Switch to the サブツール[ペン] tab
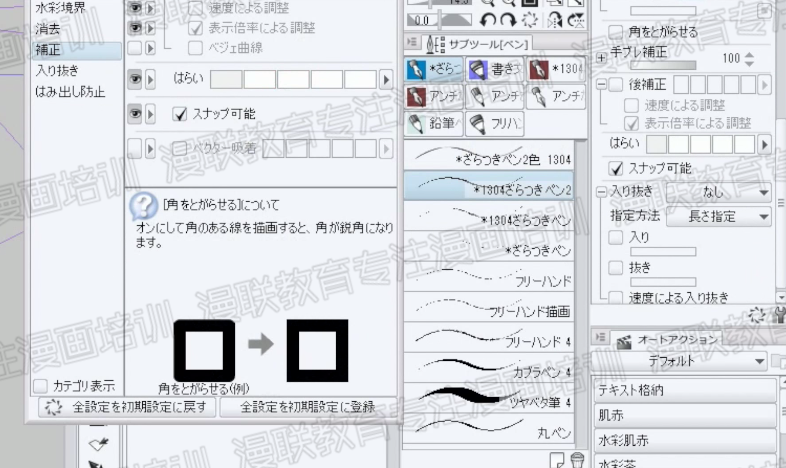786x468 pixels. point(477,44)
